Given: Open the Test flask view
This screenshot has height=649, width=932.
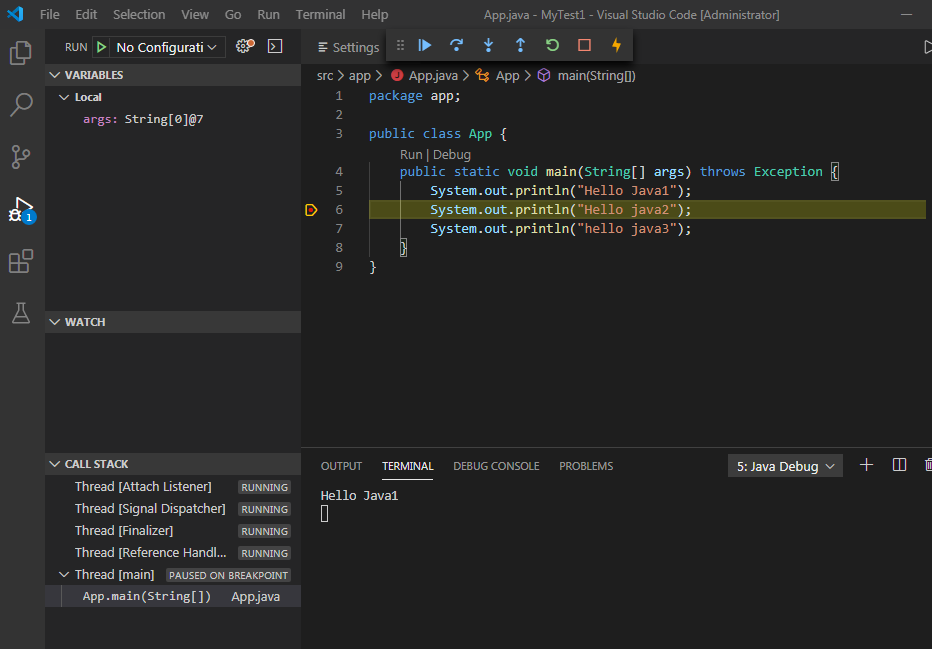Looking at the screenshot, I should pos(21,313).
